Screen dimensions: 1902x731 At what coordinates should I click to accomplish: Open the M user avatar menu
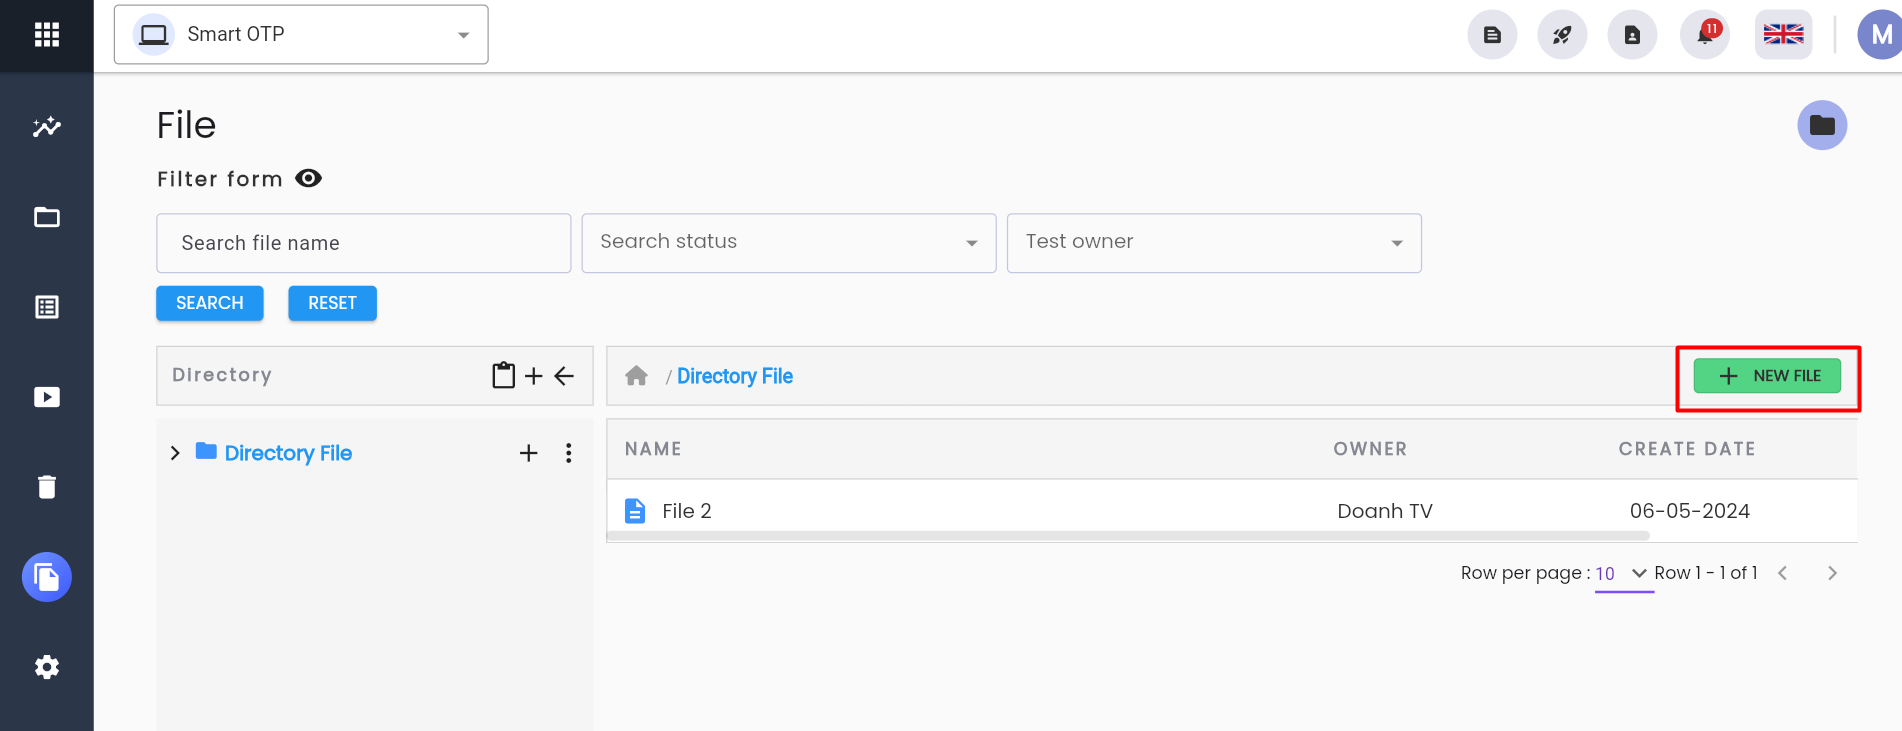click(1880, 35)
